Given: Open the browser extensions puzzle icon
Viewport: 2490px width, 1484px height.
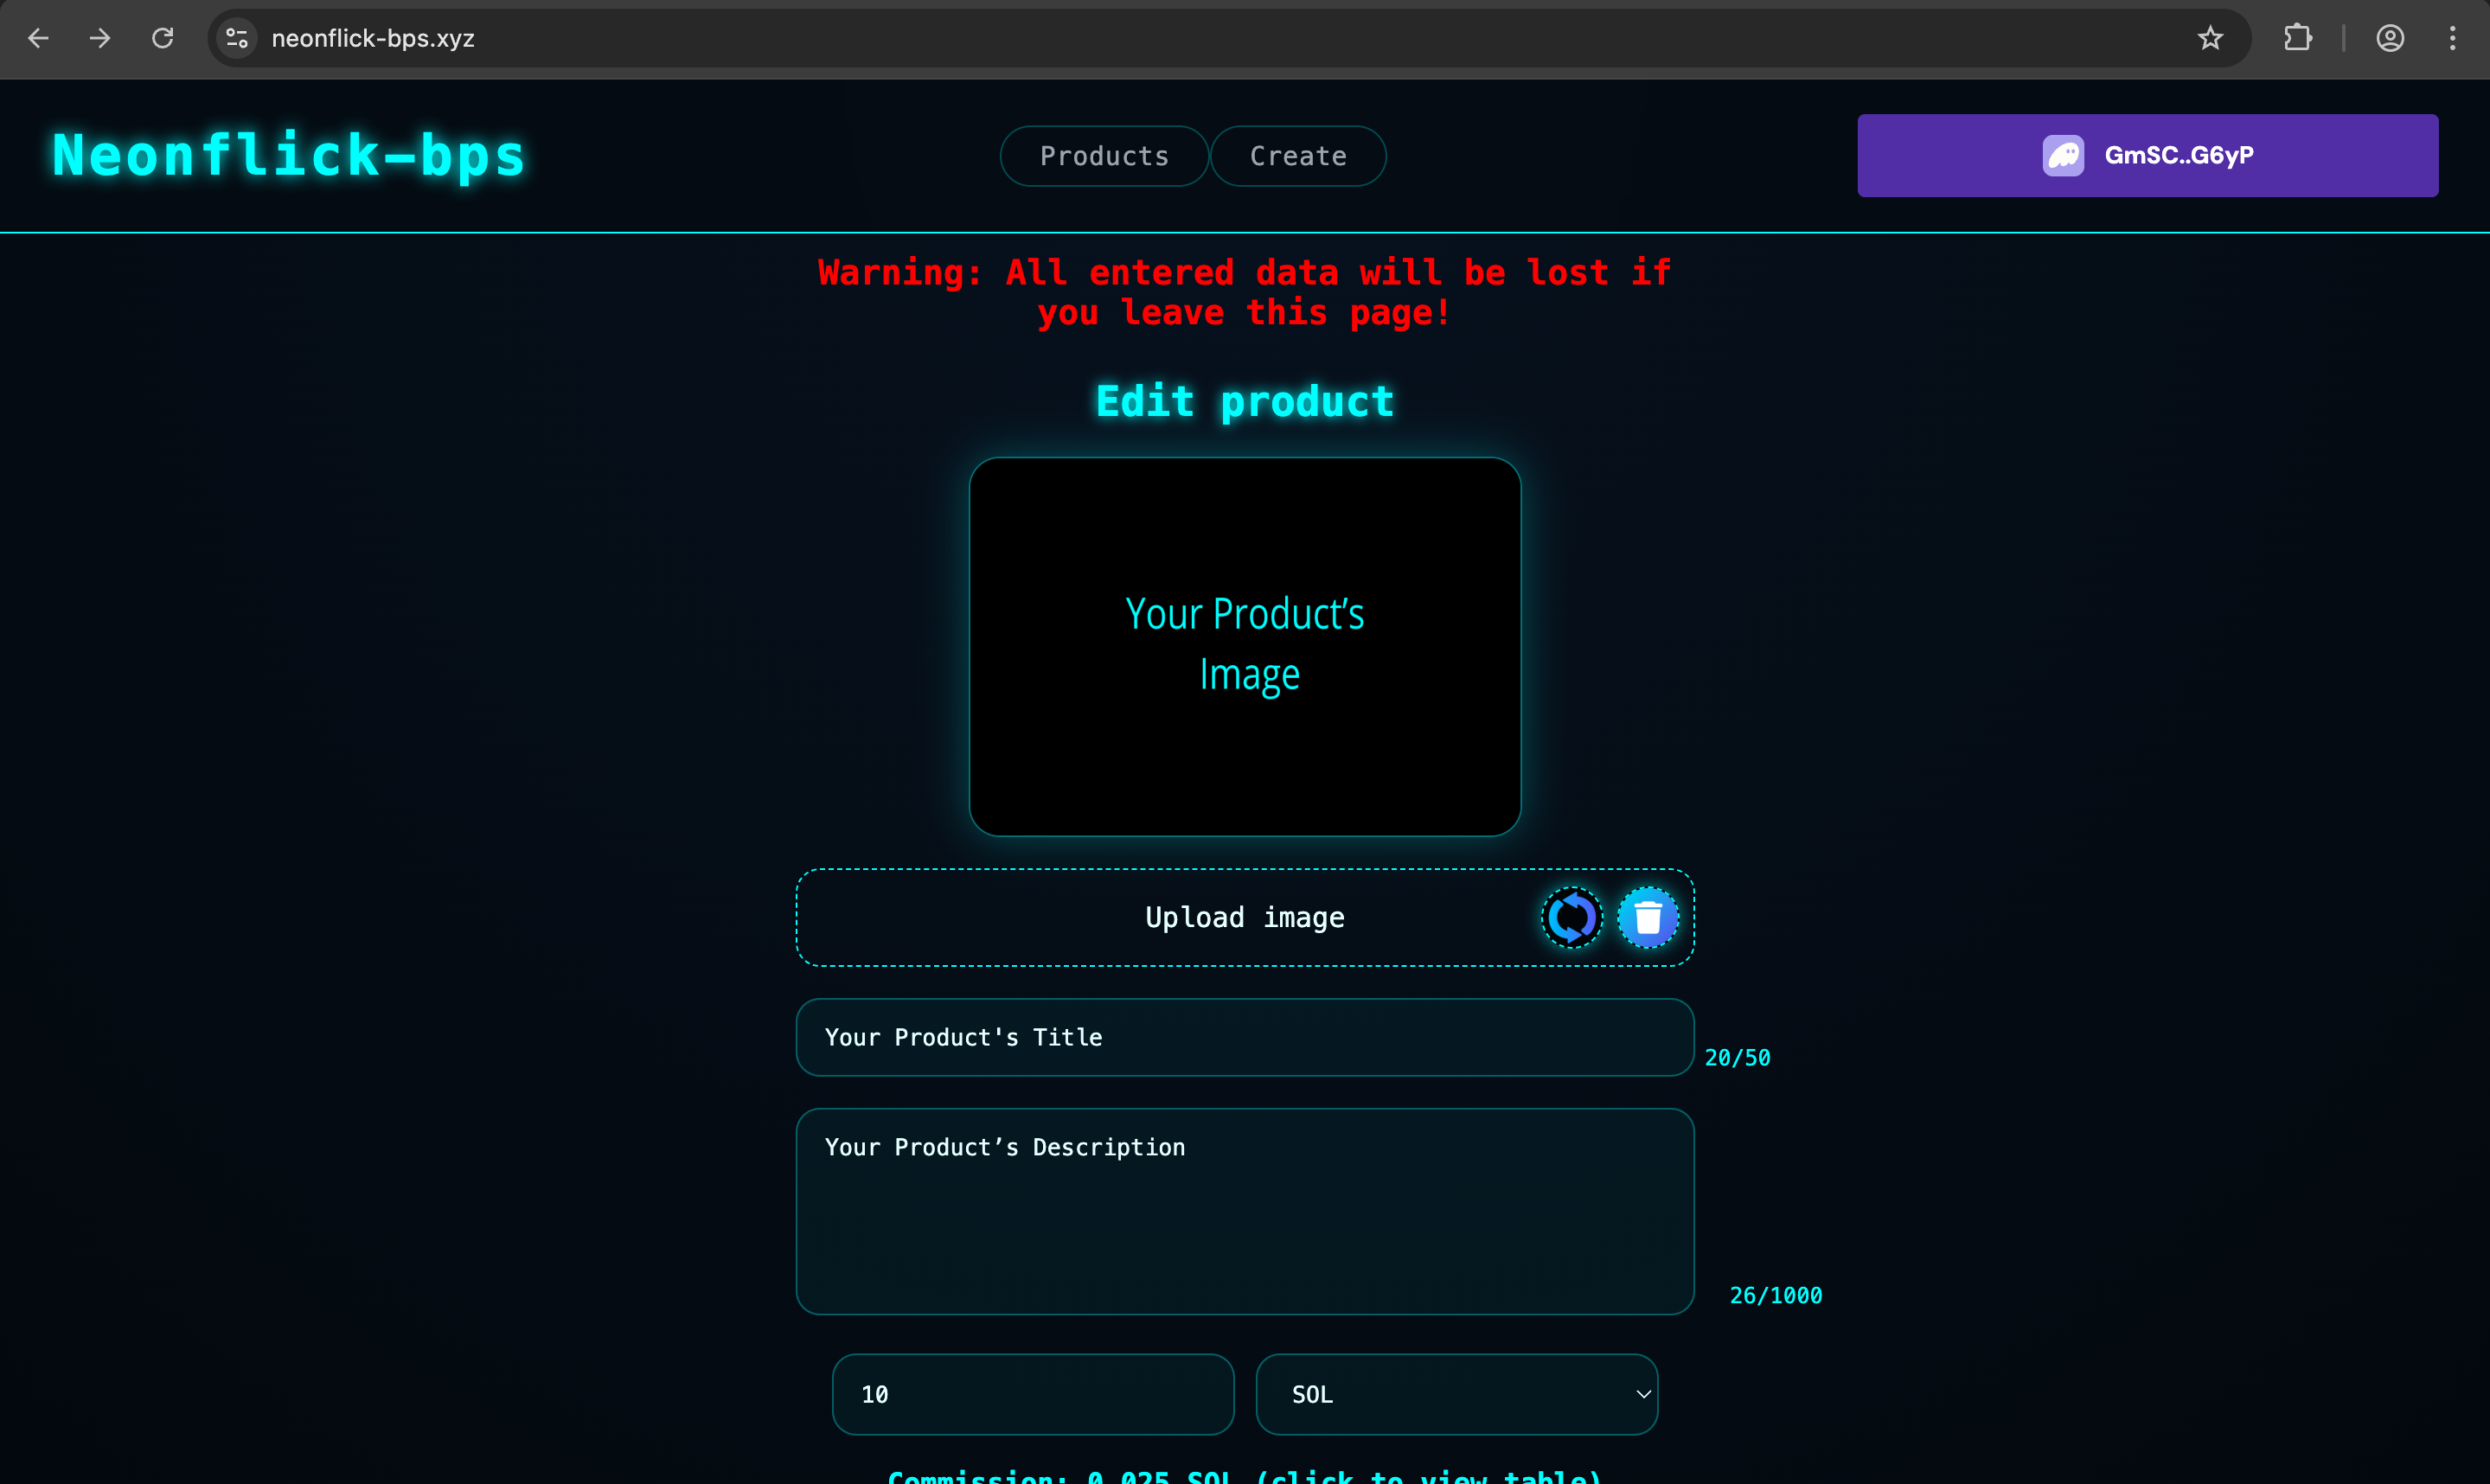Looking at the screenshot, I should point(2297,38).
